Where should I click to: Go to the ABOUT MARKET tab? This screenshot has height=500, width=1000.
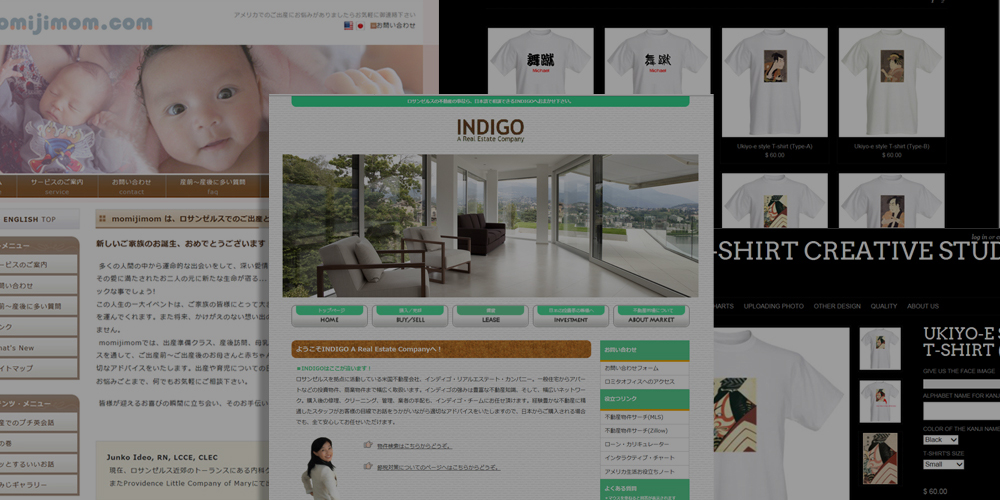651,316
